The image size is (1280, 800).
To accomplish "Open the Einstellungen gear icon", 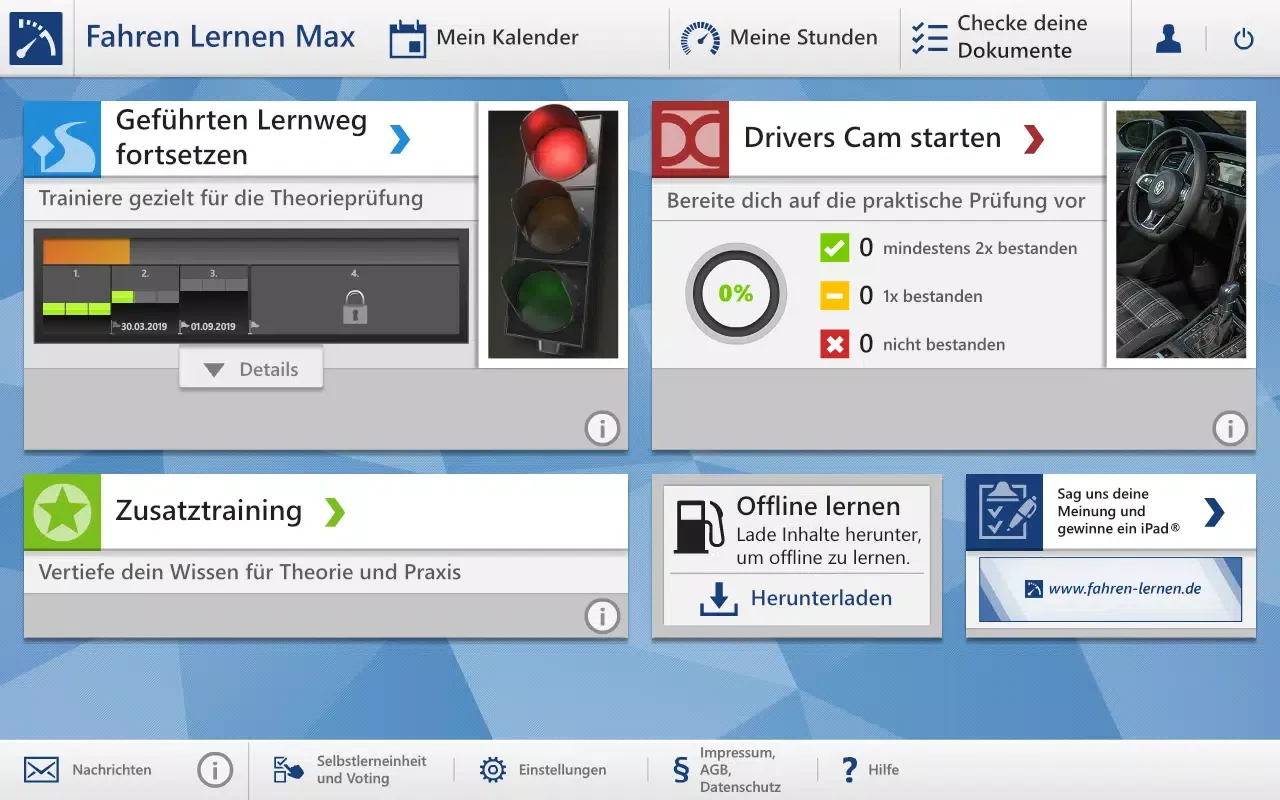I will point(492,770).
